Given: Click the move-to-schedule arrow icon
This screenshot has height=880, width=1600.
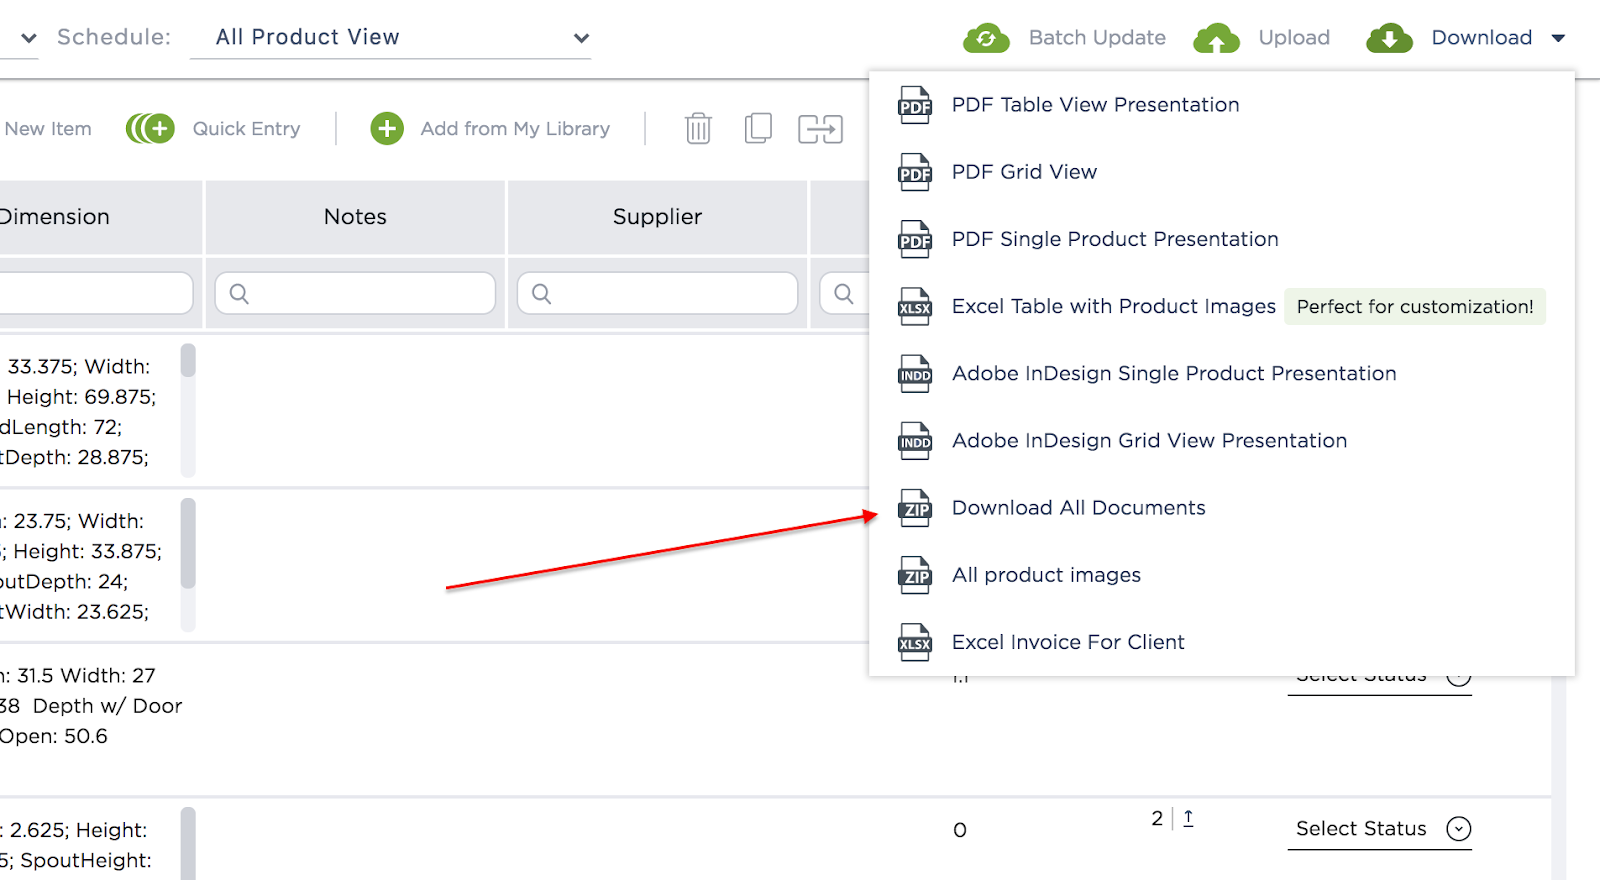Looking at the screenshot, I should point(820,129).
